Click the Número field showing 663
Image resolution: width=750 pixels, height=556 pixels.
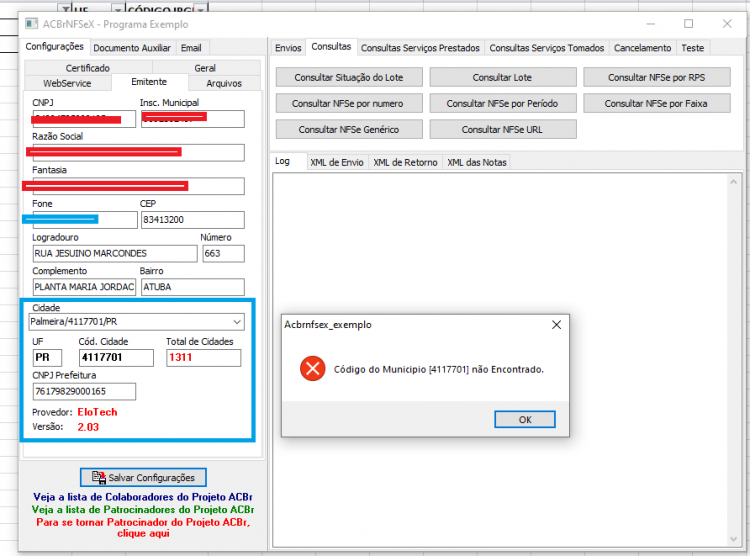click(x=223, y=254)
